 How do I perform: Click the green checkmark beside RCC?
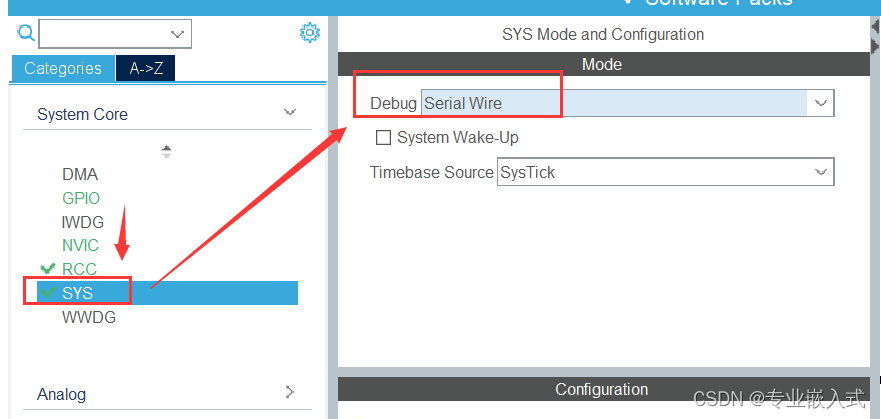pyautogui.click(x=49, y=268)
